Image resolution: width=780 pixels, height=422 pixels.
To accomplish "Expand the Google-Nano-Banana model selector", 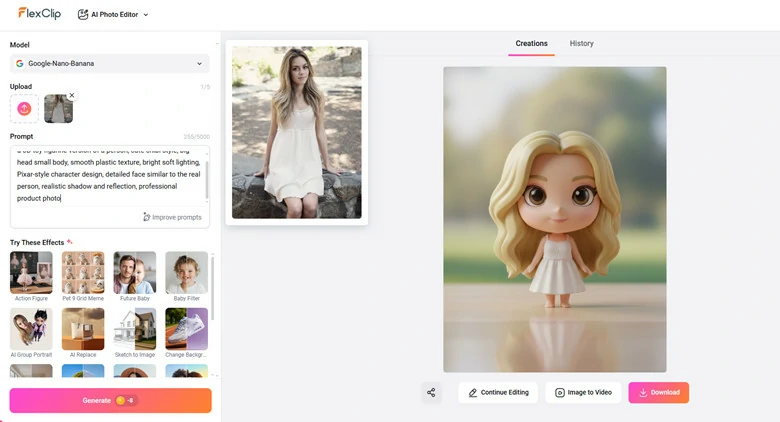I will [109, 64].
